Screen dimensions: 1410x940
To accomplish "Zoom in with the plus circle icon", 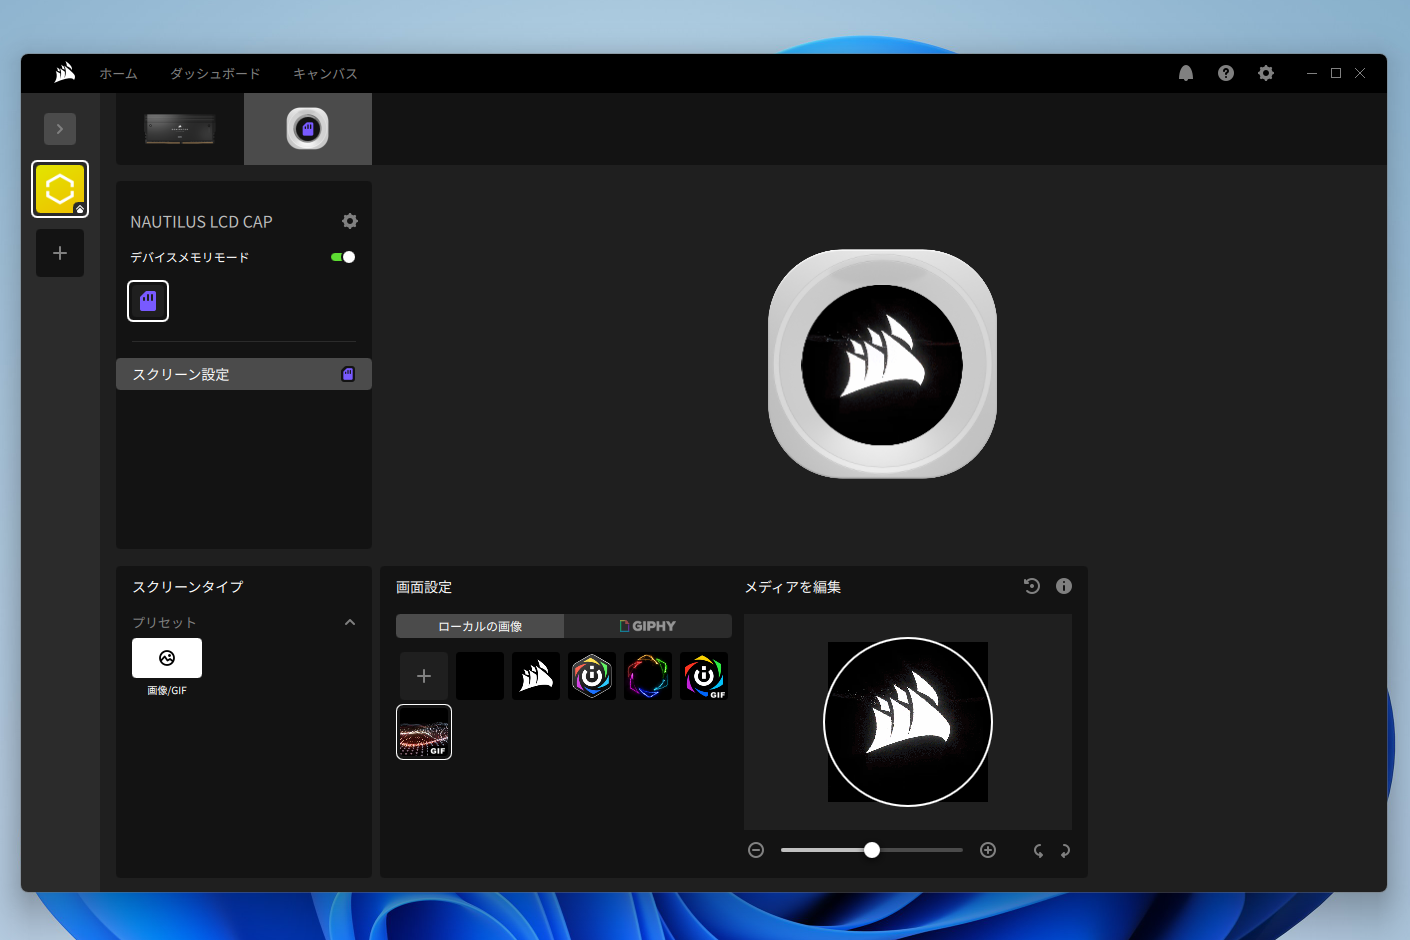I will pos(988,850).
